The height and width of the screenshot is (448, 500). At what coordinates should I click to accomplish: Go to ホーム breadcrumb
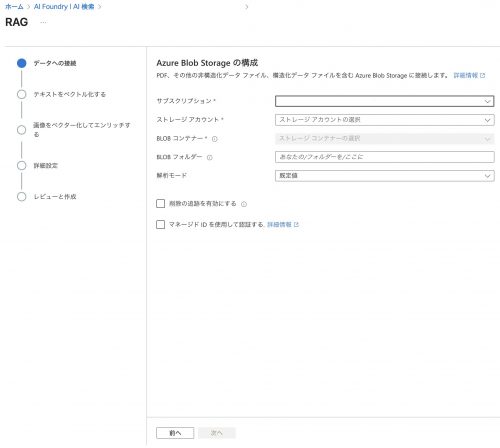tap(14, 7)
